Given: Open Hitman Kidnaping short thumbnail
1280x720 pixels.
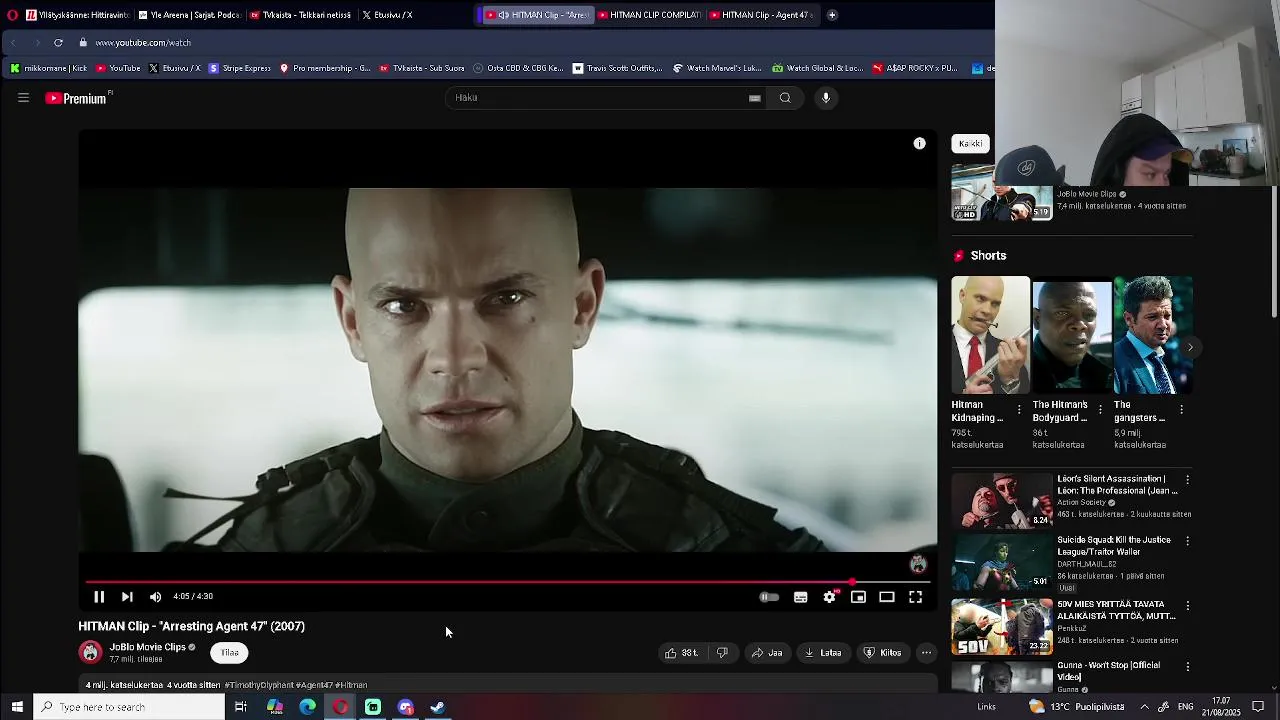Looking at the screenshot, I should (x=990, y=335).
